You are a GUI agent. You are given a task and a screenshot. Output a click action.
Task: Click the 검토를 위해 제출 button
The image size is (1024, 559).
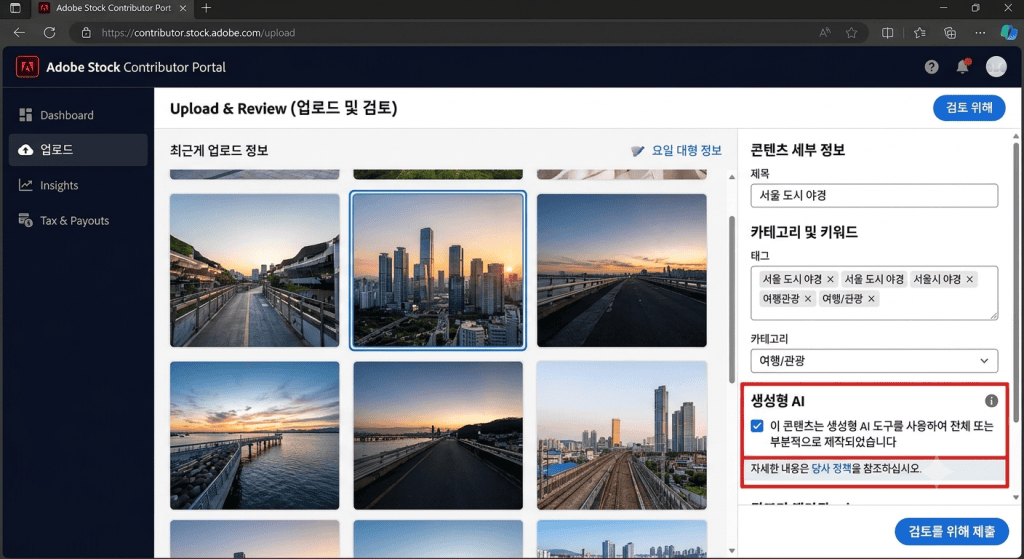[x=952, y=532]
